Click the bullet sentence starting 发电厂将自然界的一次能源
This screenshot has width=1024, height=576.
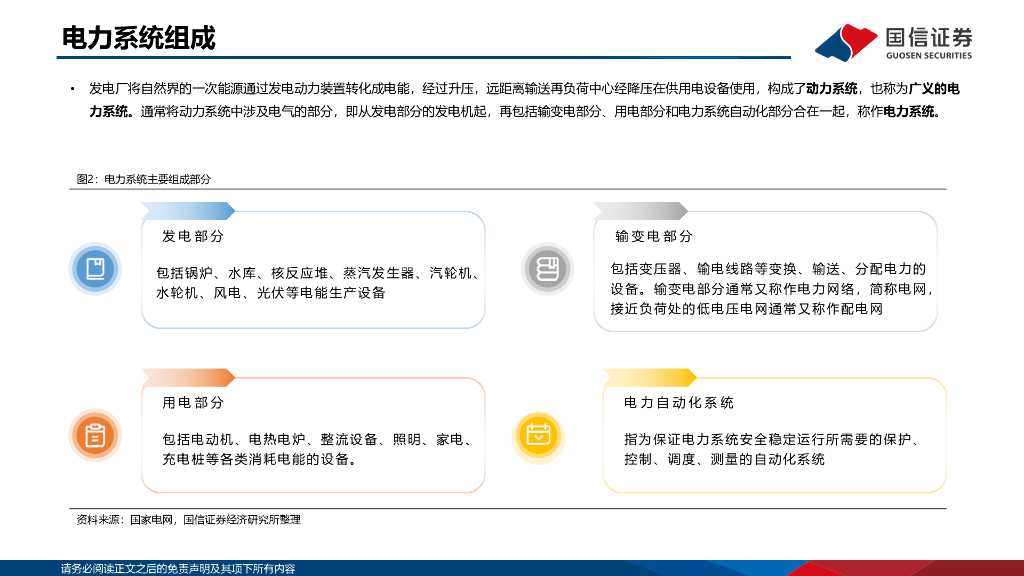pyautogui.click(x=524, y=89)
